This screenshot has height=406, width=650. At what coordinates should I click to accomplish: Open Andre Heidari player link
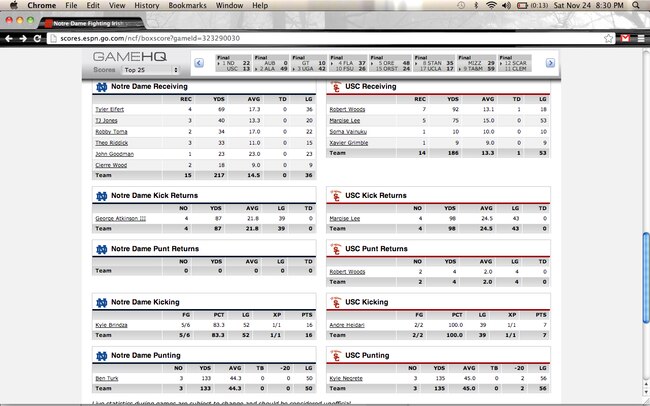(x=347, y=325)
